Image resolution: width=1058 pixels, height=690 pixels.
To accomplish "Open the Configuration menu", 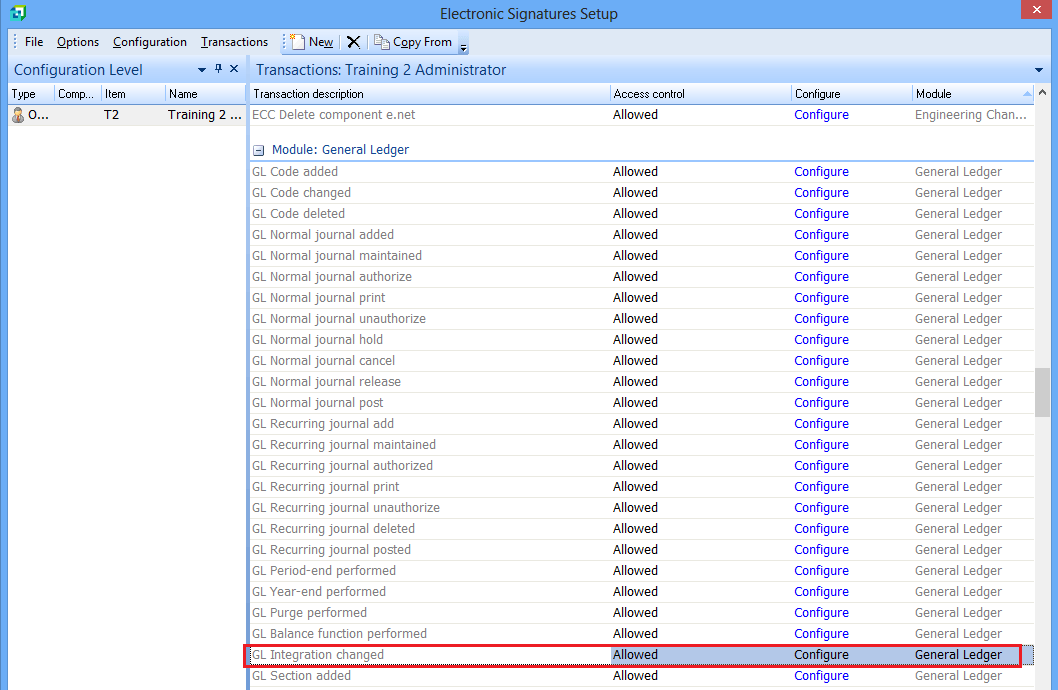I will (x=150, y=42).
